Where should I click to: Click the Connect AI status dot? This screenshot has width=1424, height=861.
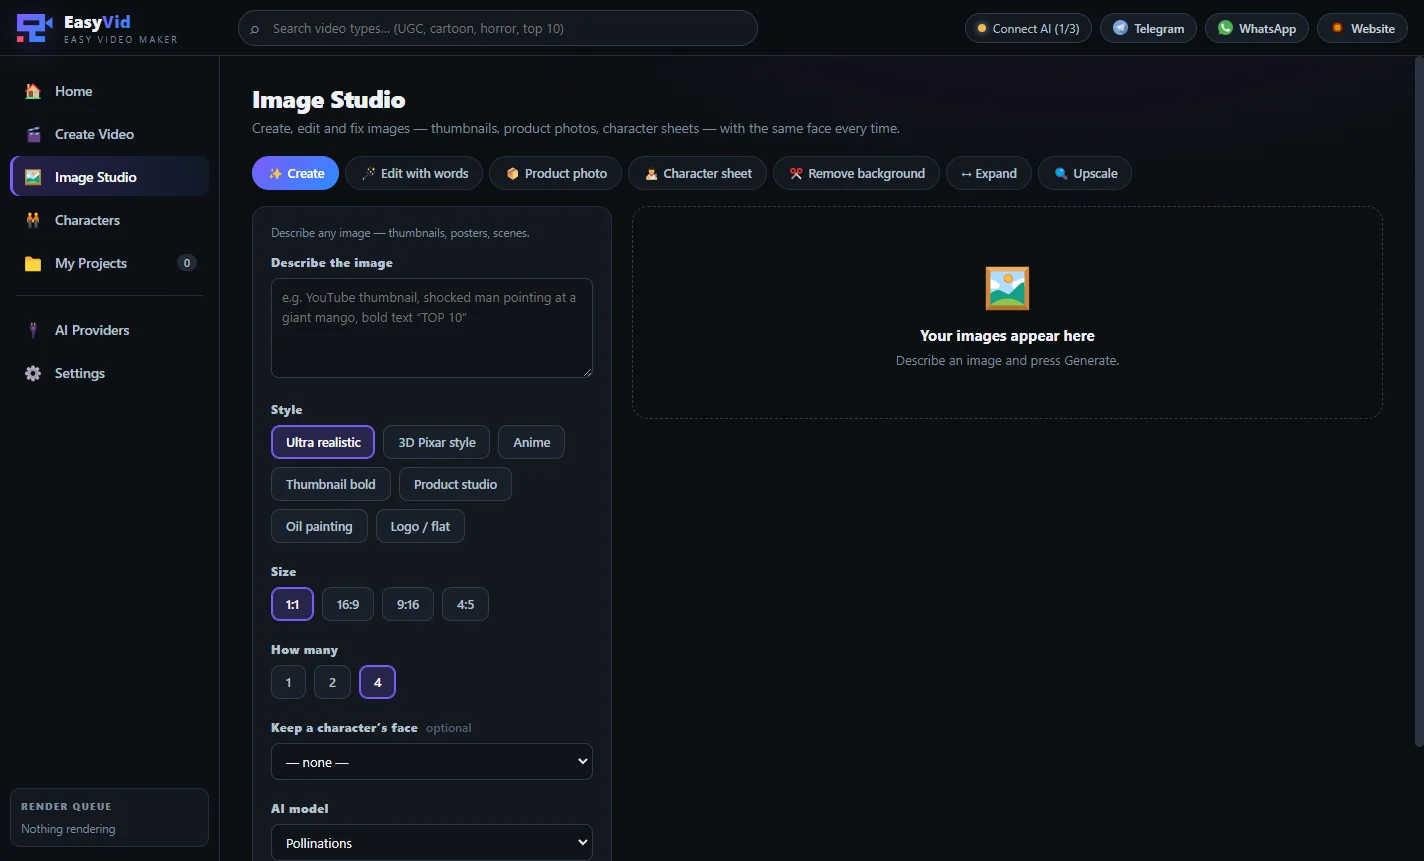click(981, 29)
